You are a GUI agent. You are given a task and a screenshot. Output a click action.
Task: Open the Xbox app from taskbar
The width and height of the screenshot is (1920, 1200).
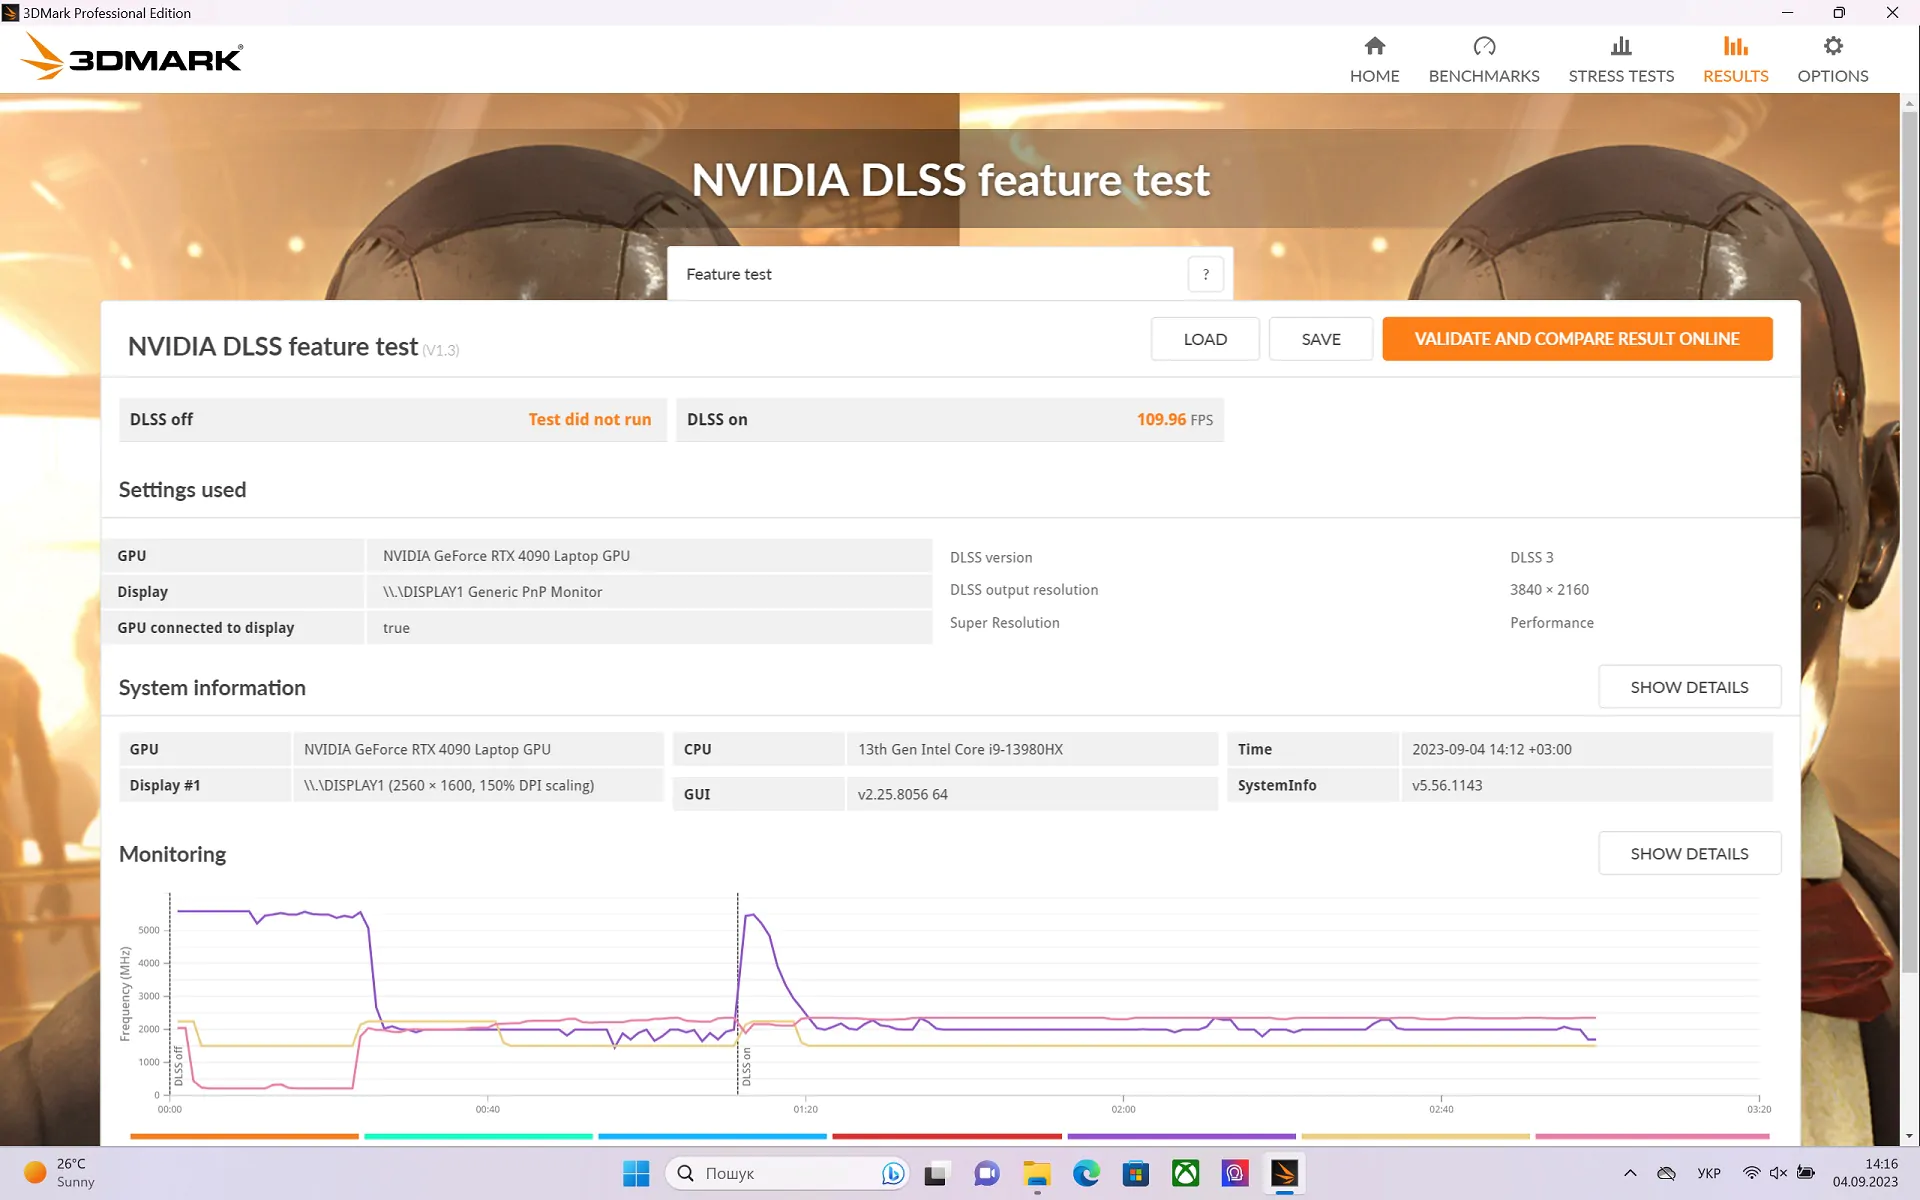1185,1173
